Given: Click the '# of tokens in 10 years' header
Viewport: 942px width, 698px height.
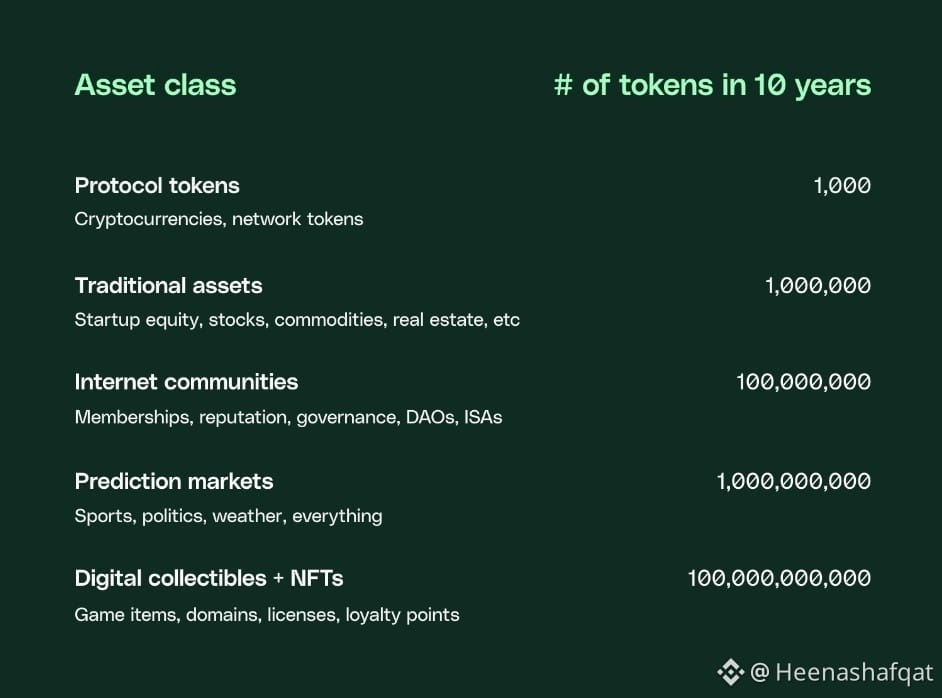Looking at the screenshot, I should pos(712,85).
